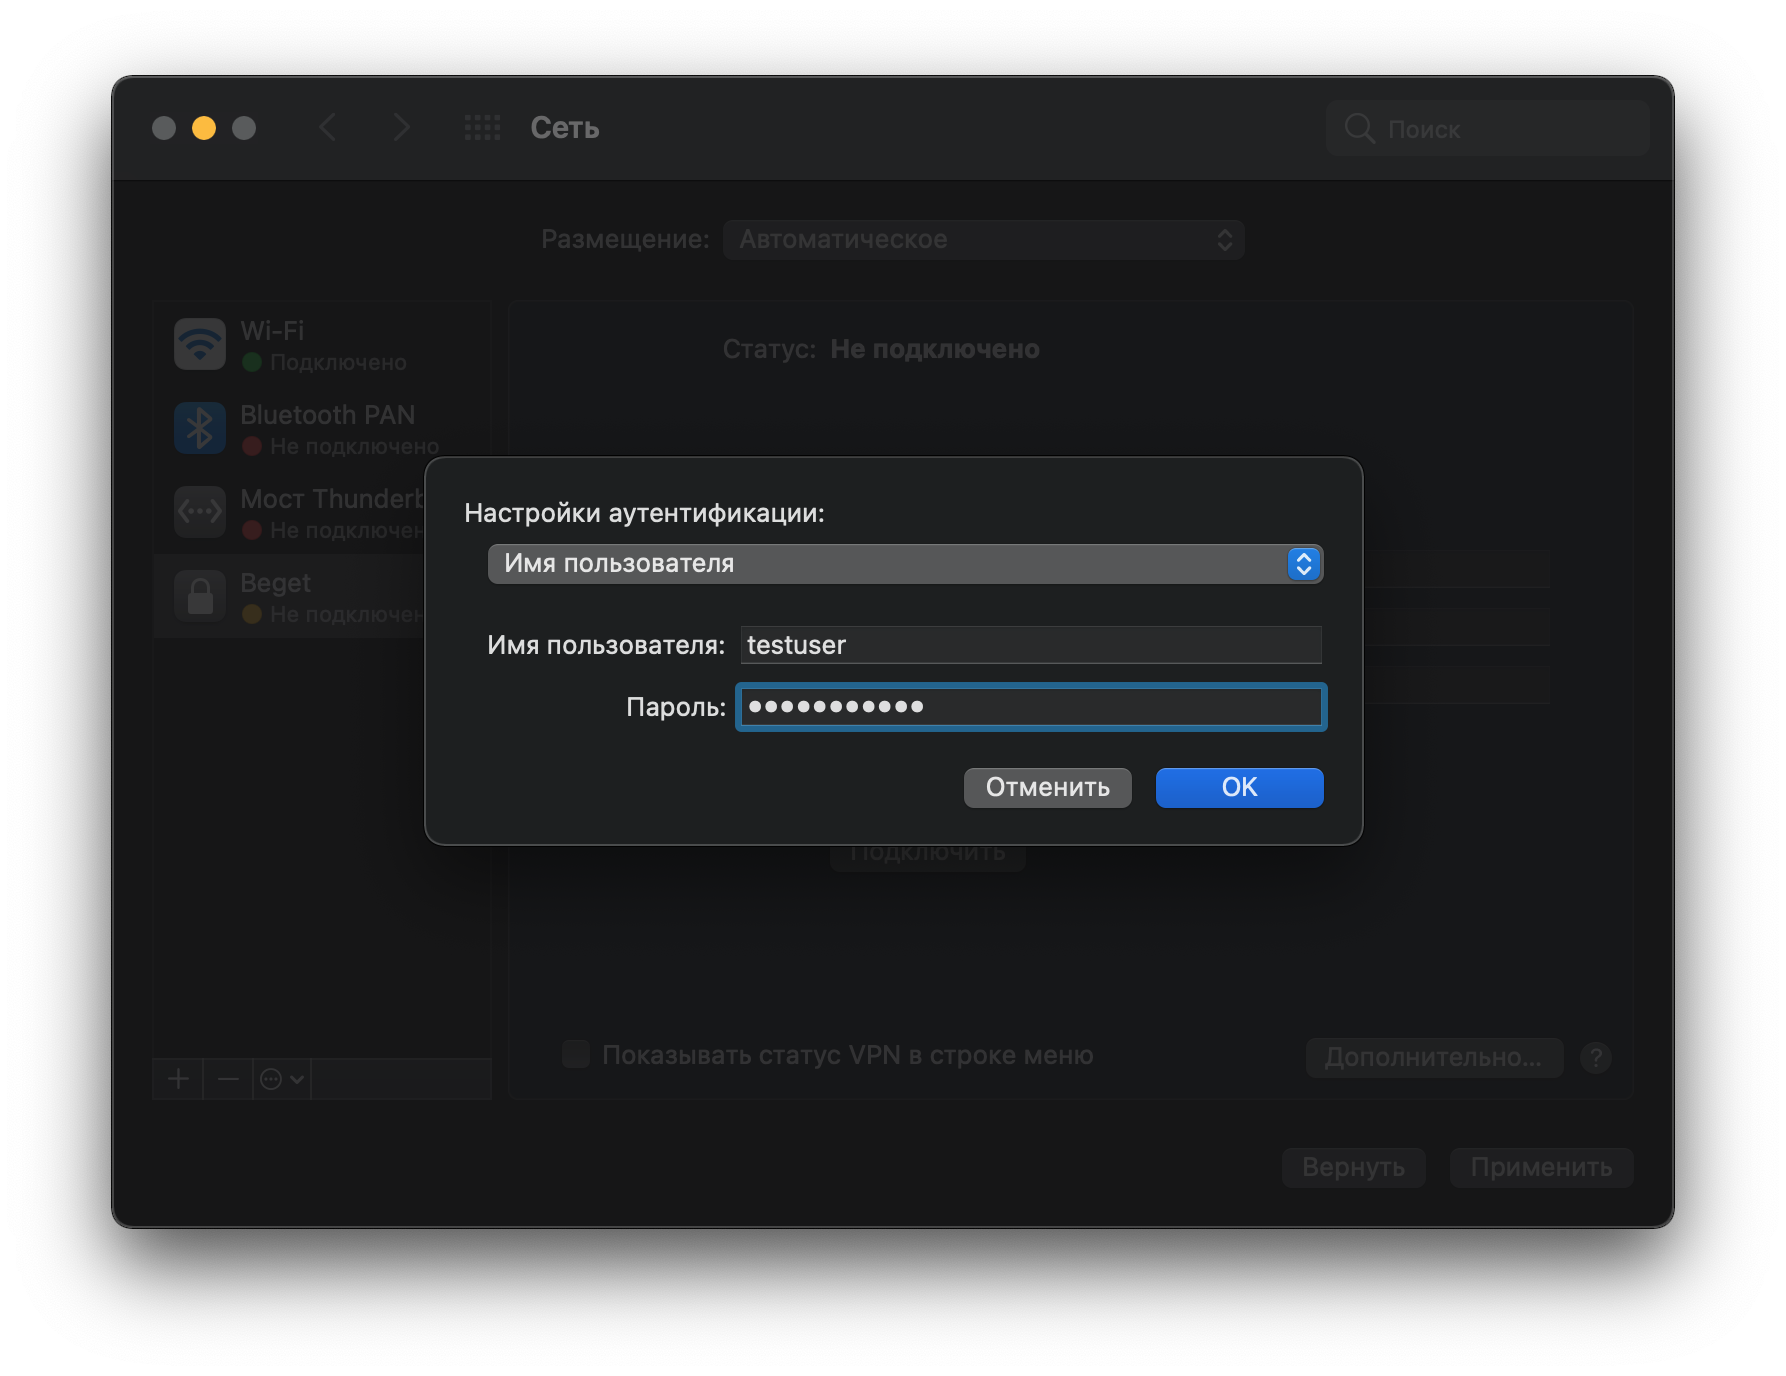The height and width of the screenshot is (1376, 1786).
Task: Click Применить to apply changes
Action: [x=1541, y=1167]
